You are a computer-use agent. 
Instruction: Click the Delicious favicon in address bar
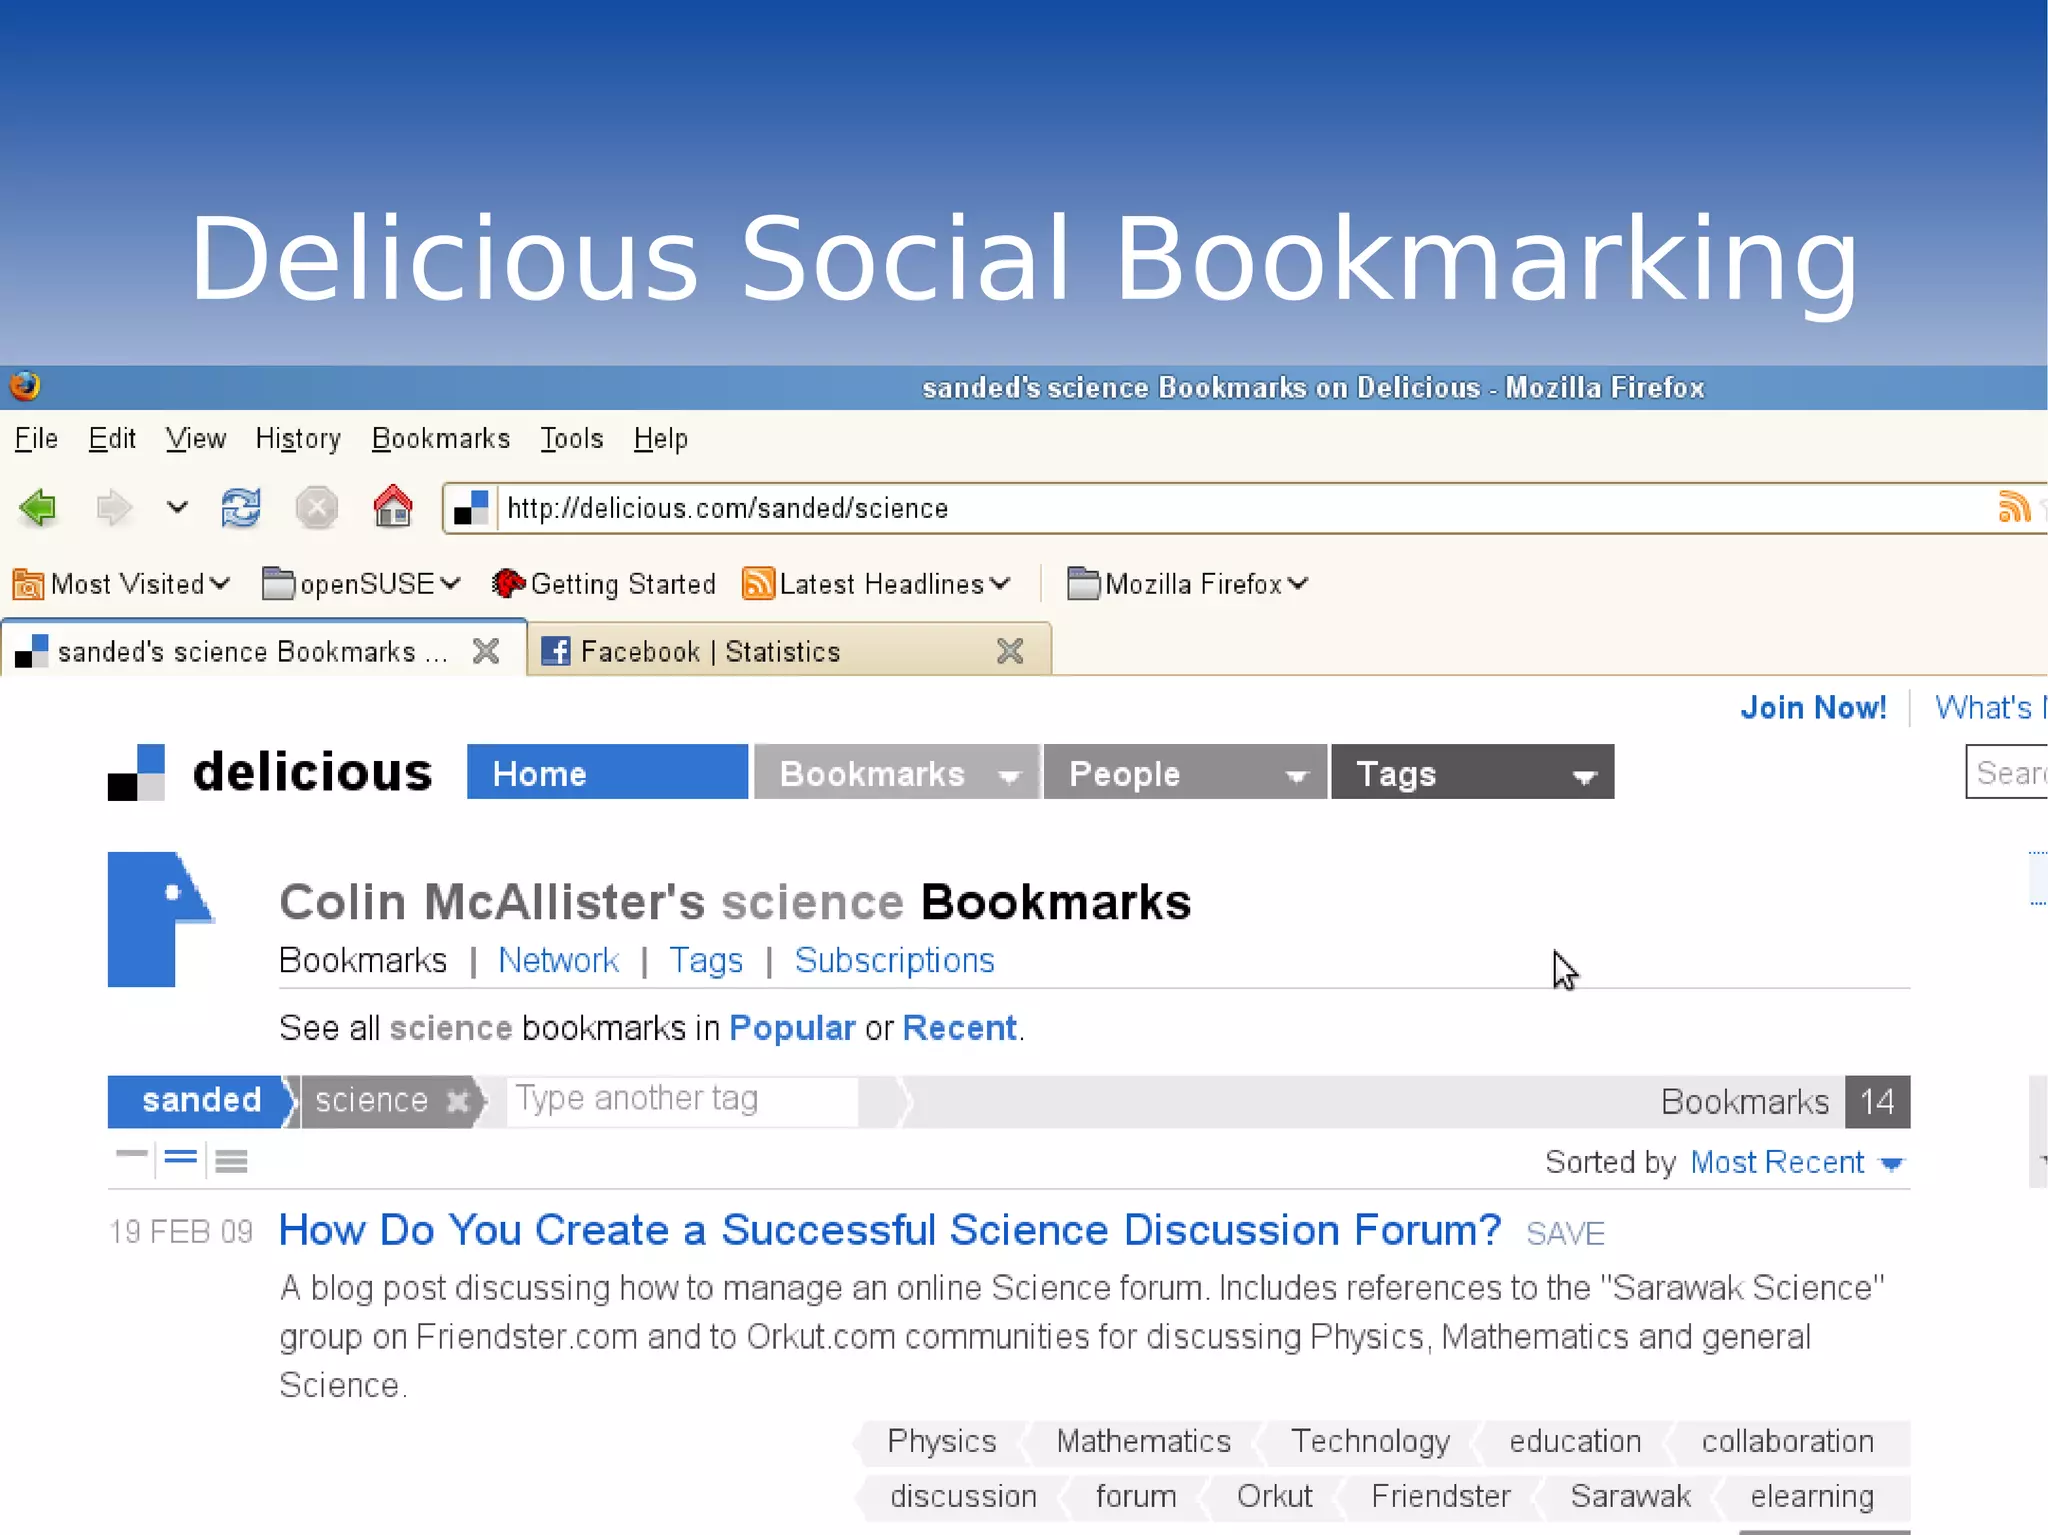pos(471,508)
